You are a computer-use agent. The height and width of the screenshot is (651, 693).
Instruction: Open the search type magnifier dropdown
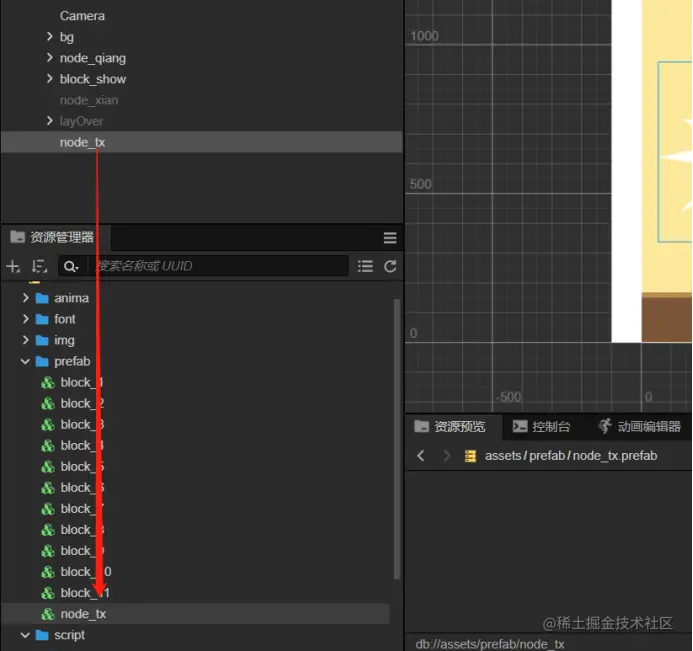pos(71,266)
